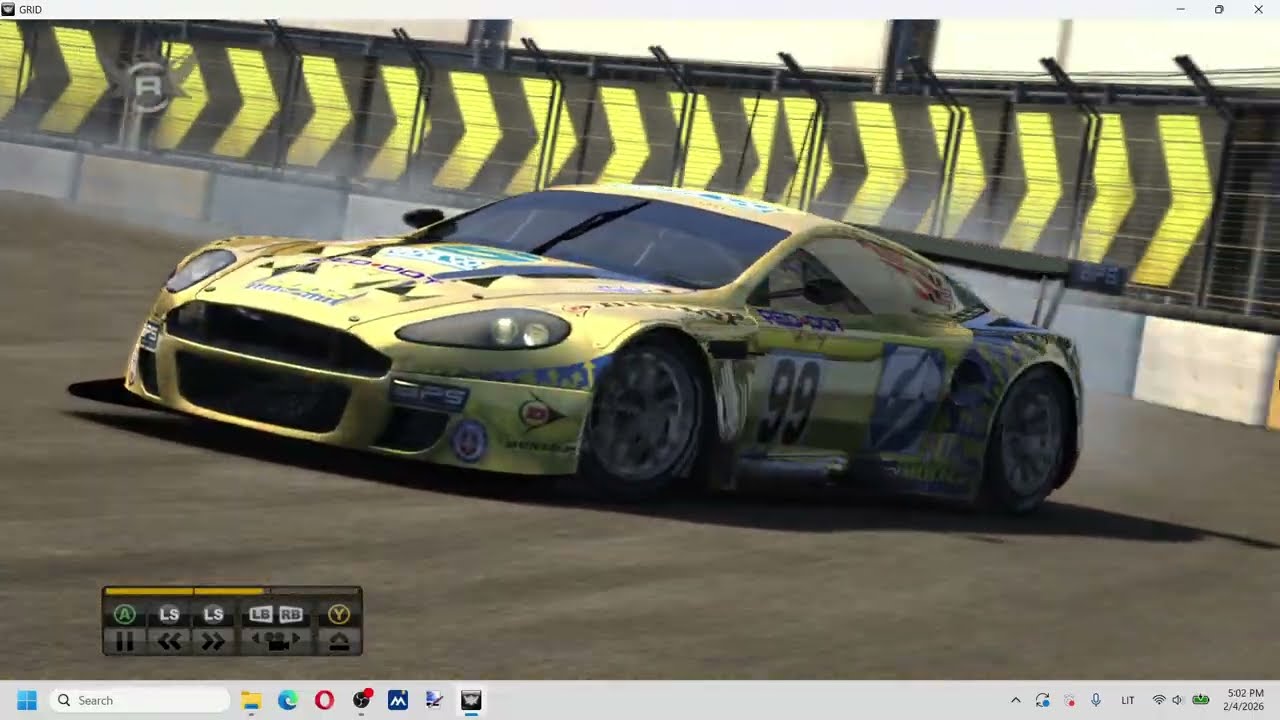Image resolution: width=1280 pixels, height=720 pixels.
Task: Minimize the GRID window
Action: (x=1180, y=9)
